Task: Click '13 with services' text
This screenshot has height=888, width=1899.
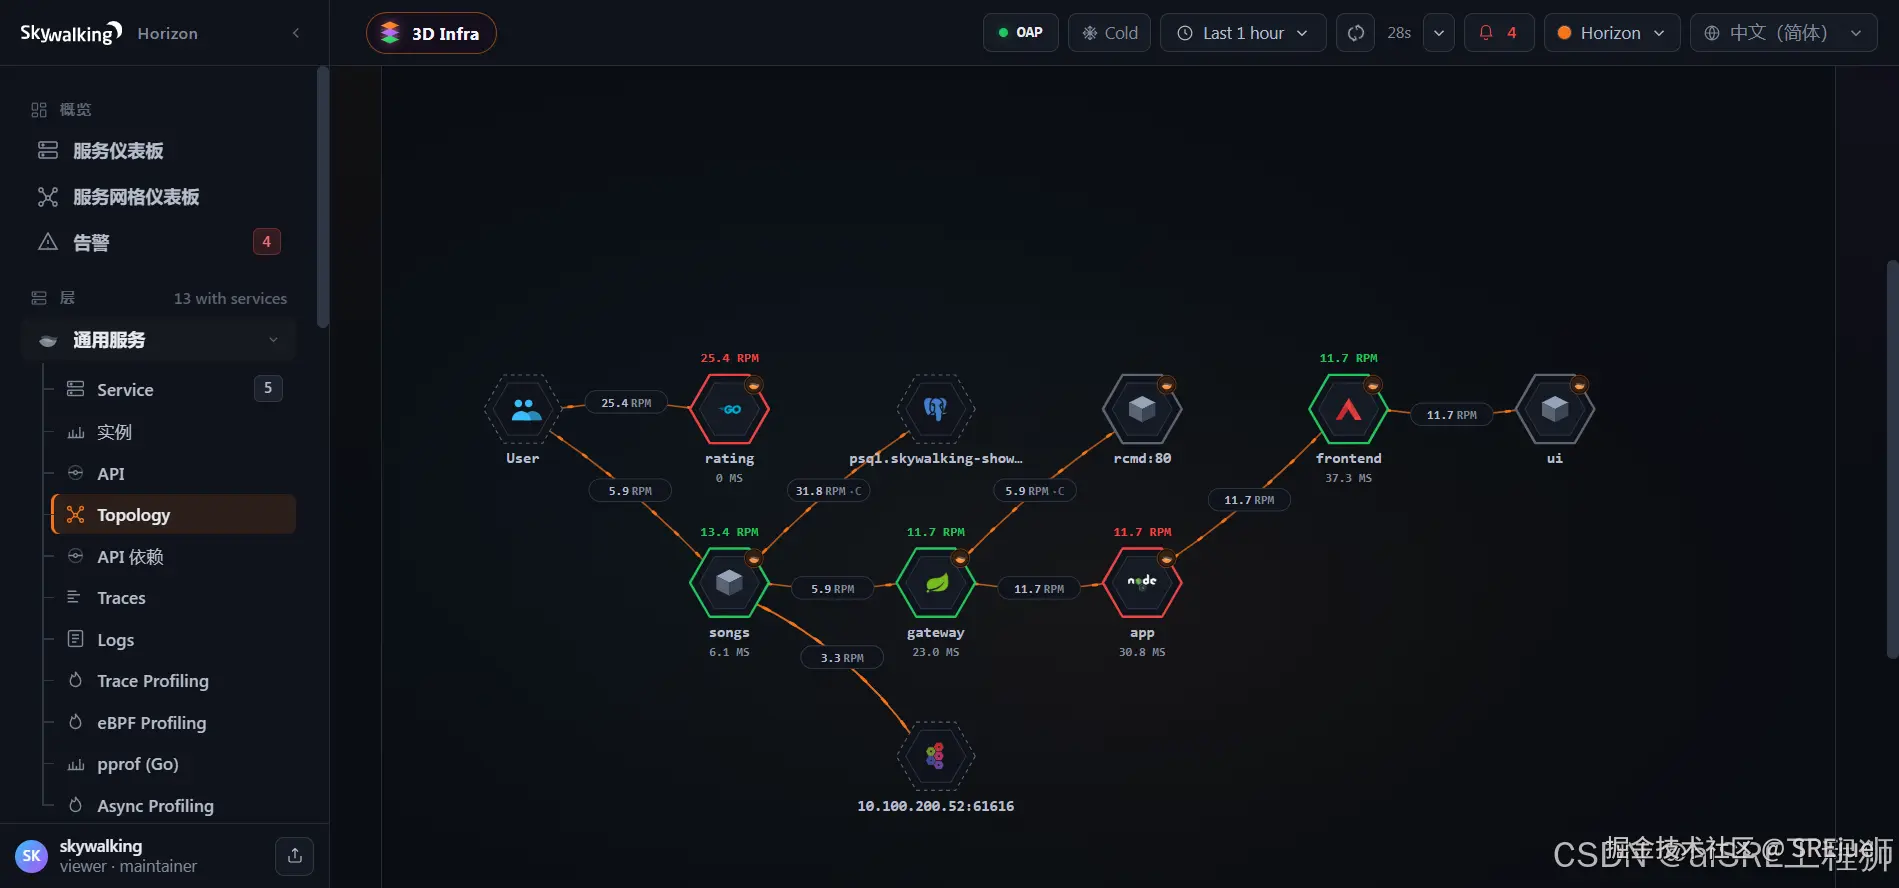Action: pos(230,298)
